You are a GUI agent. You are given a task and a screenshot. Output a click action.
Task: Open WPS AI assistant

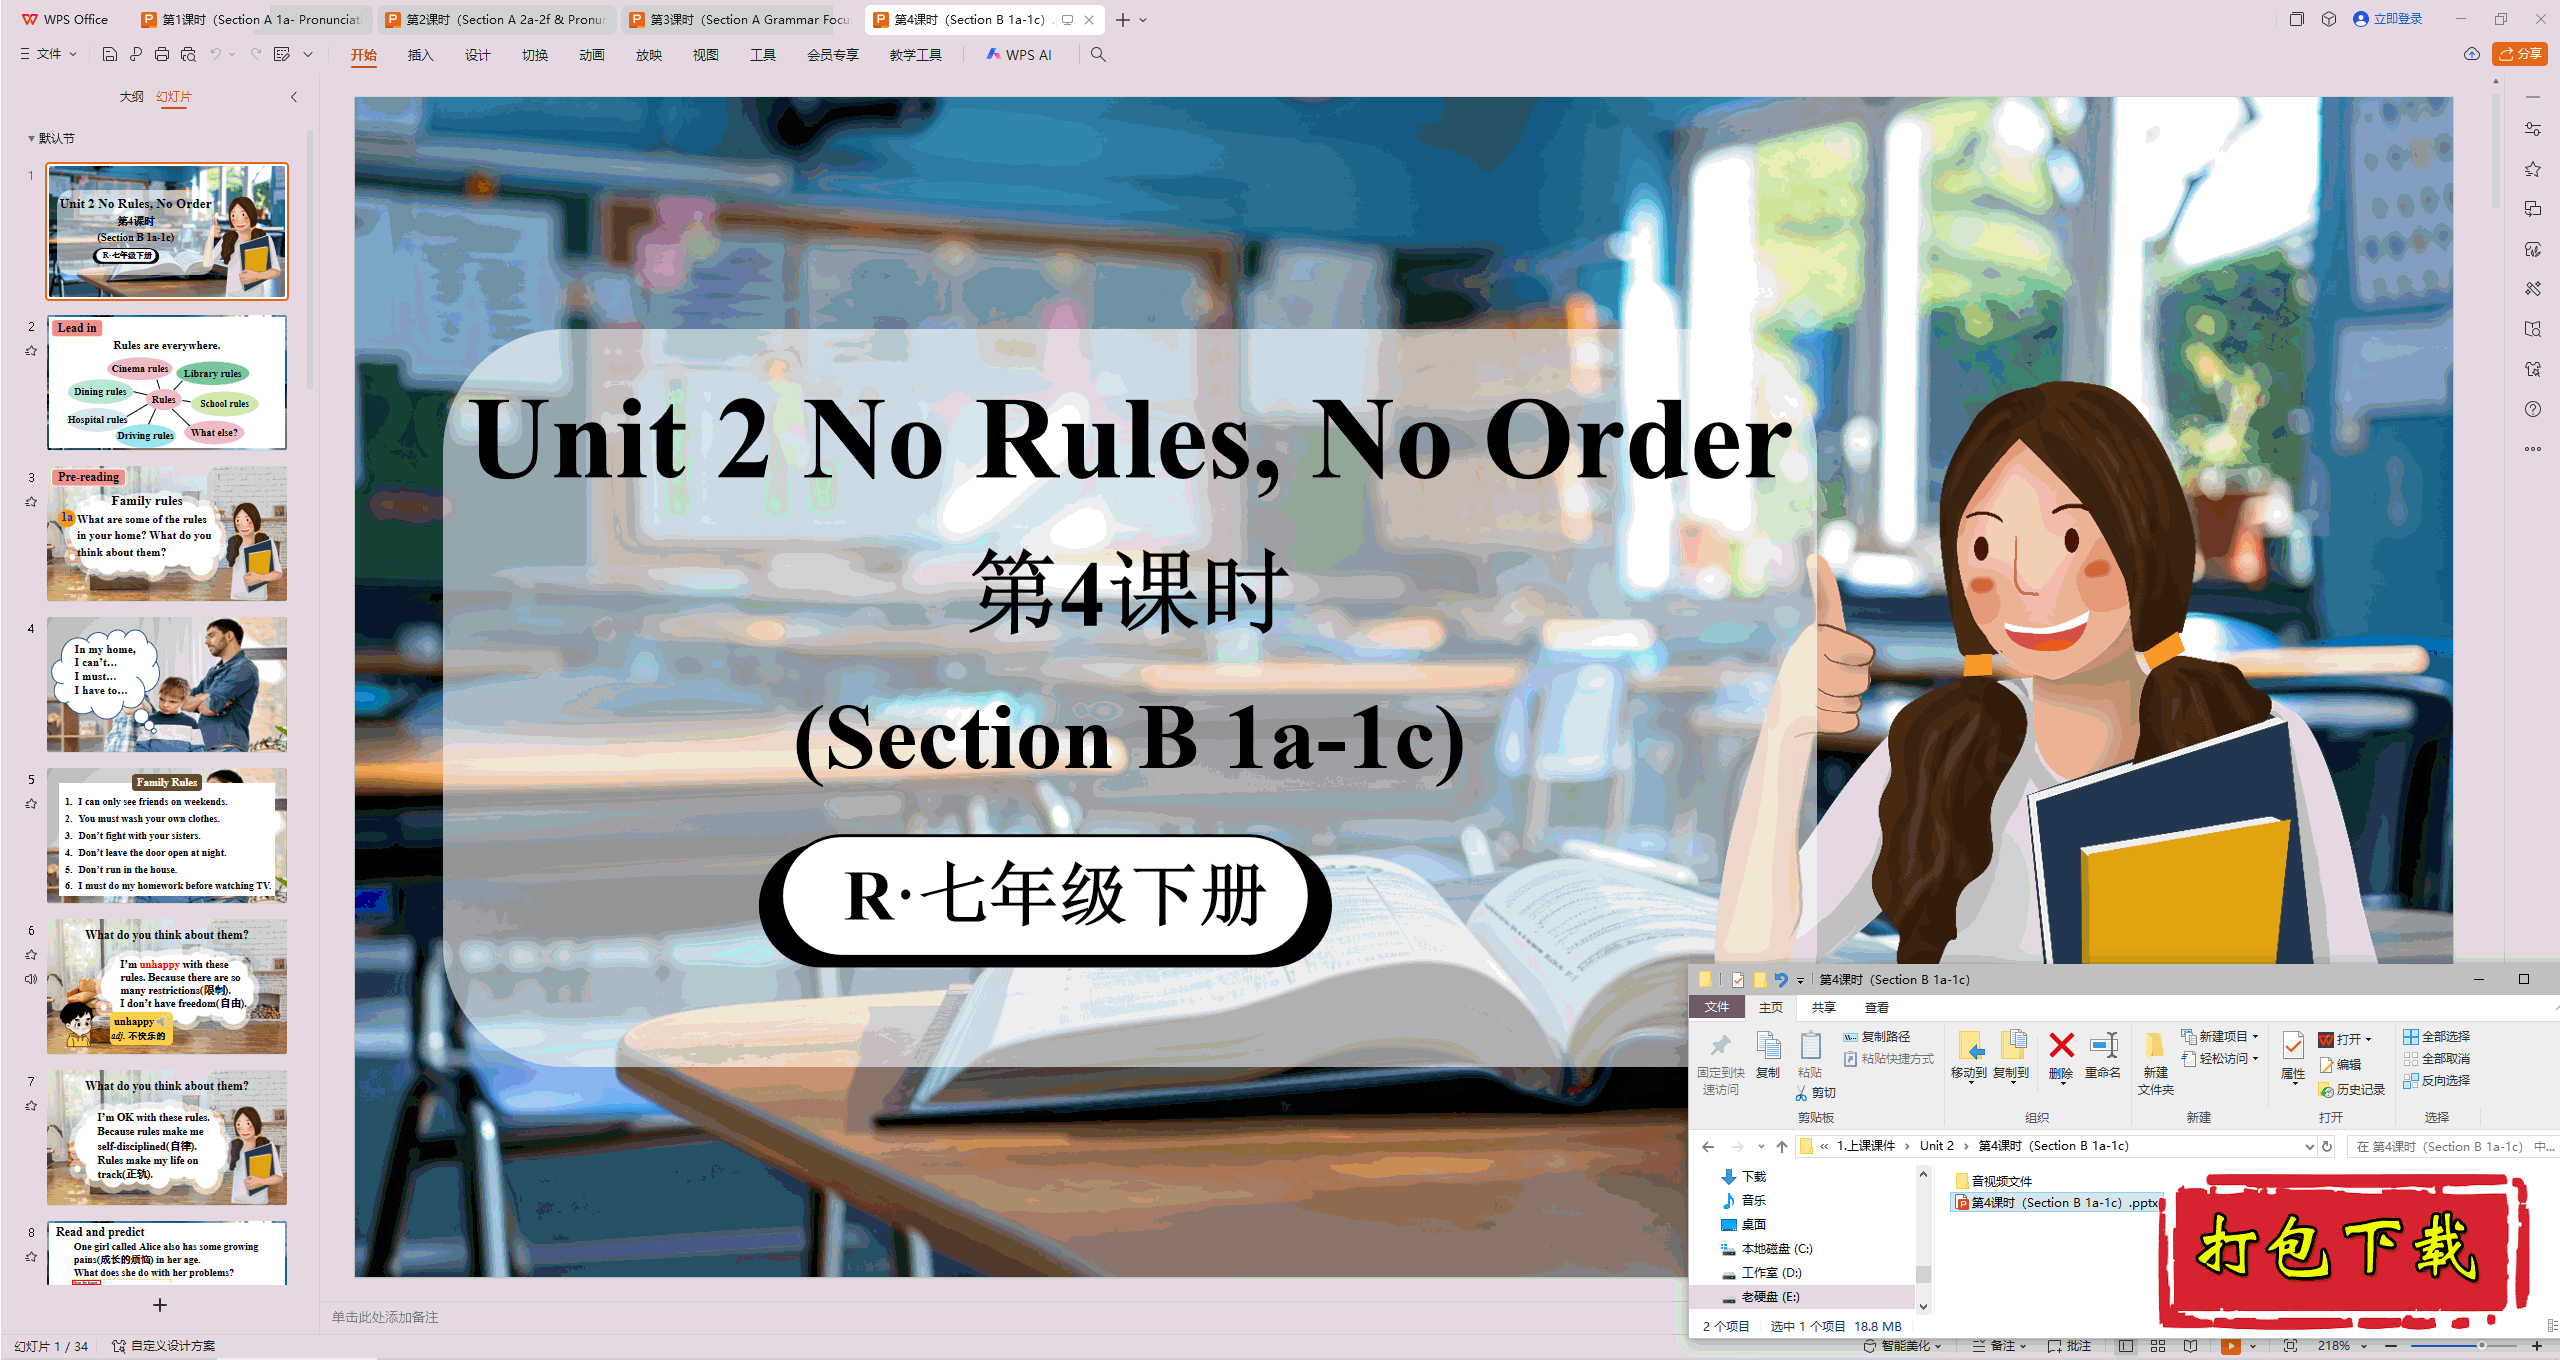[1019, 55]
